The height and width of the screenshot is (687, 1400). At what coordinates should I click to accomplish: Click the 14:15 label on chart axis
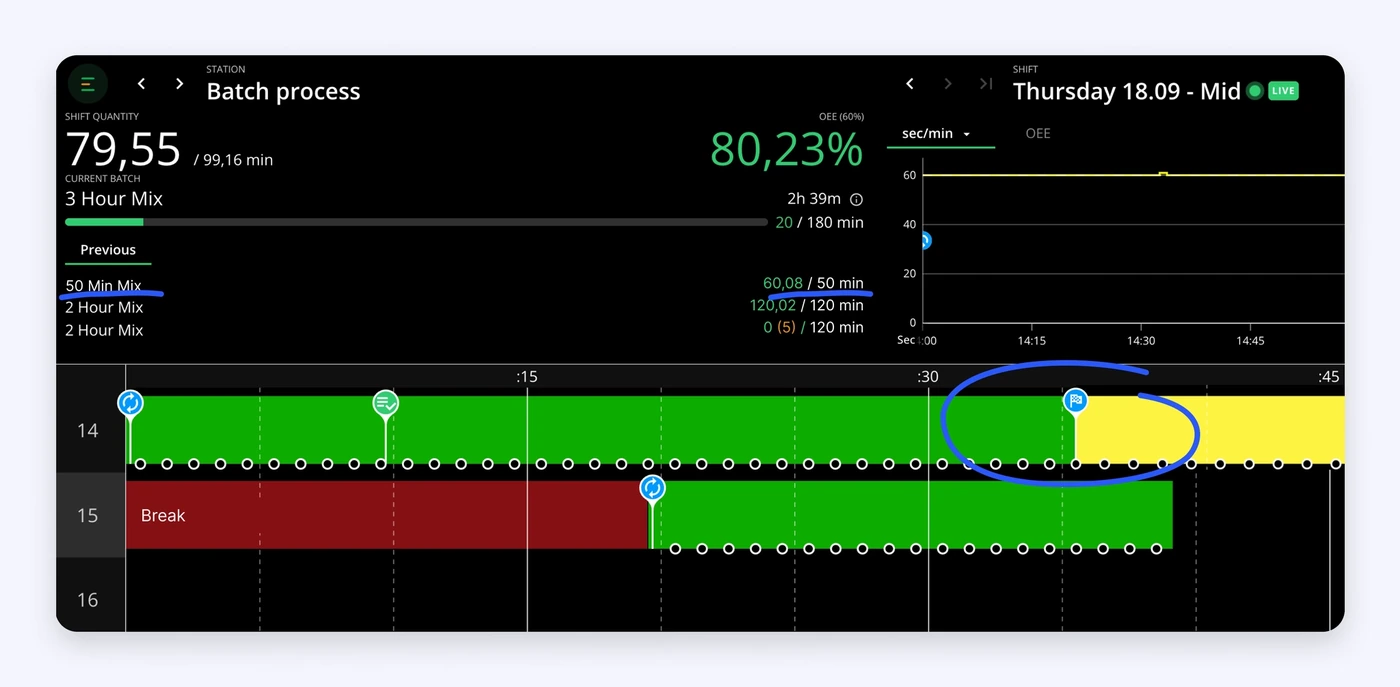click(1032, 341)
